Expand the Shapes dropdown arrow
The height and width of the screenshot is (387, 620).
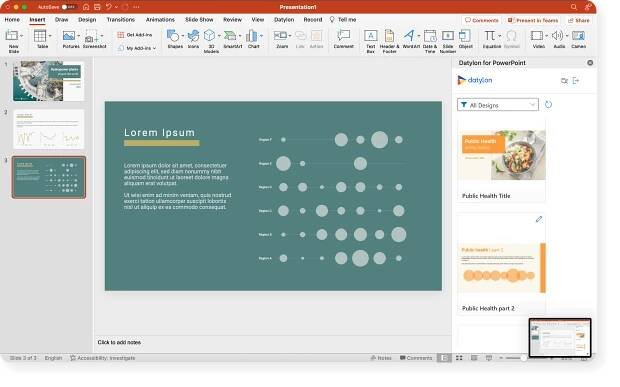point(182,36)
